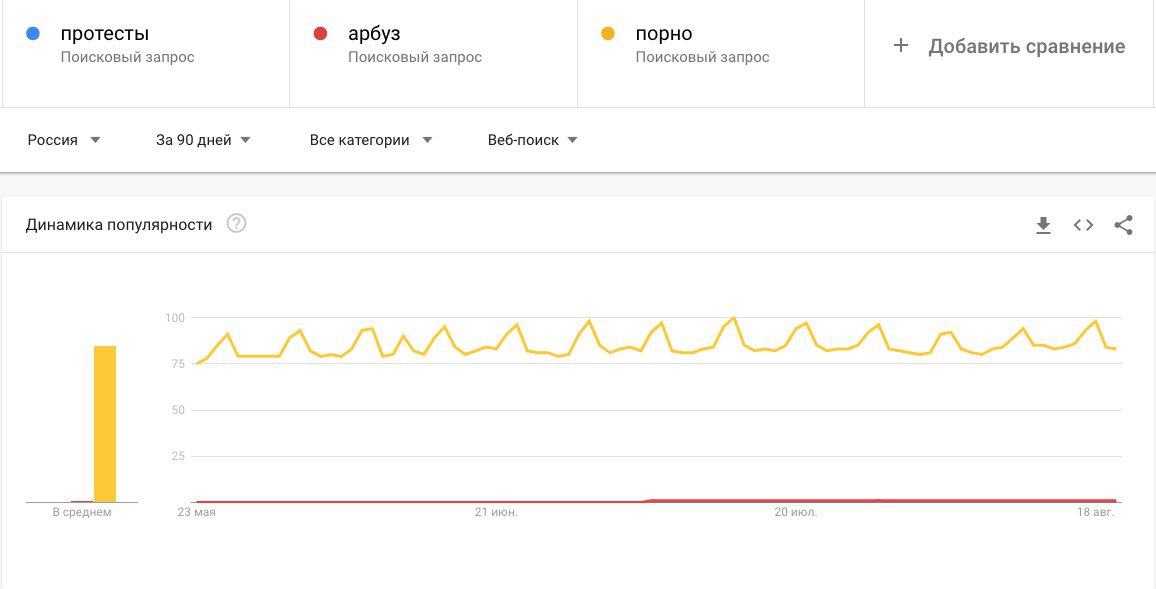Image resolution: width=1156 pixels, height=589 pixels.
Task: Edit the протесты search term
Action: click(105, 34)
